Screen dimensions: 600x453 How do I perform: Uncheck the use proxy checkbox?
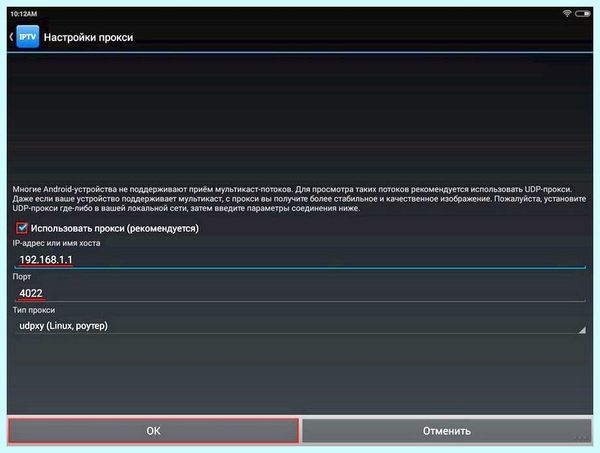pos(22,228)
